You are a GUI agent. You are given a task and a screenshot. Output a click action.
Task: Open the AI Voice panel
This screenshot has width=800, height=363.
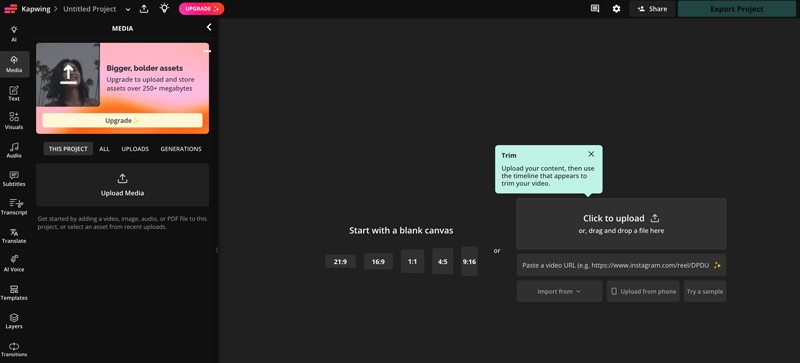14,264
